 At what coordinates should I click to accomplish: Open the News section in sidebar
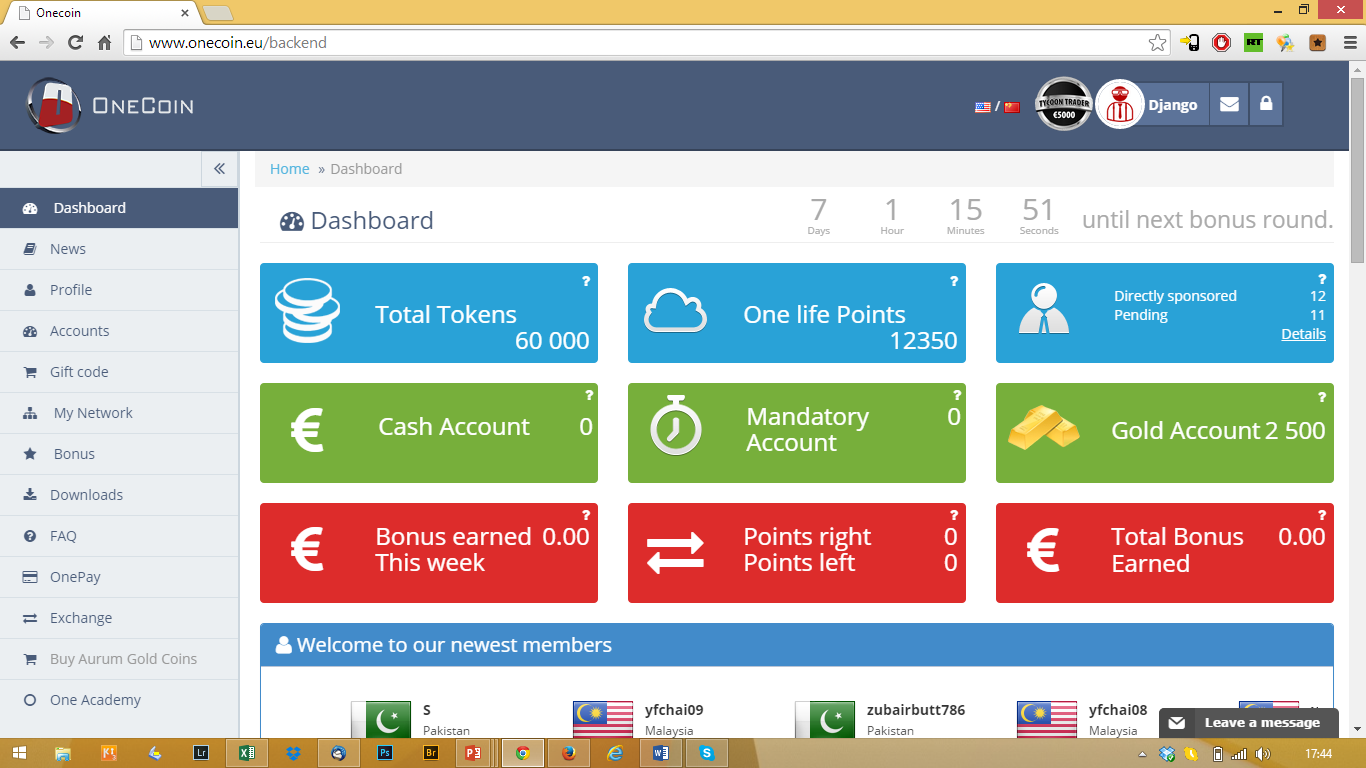(119, 249)
